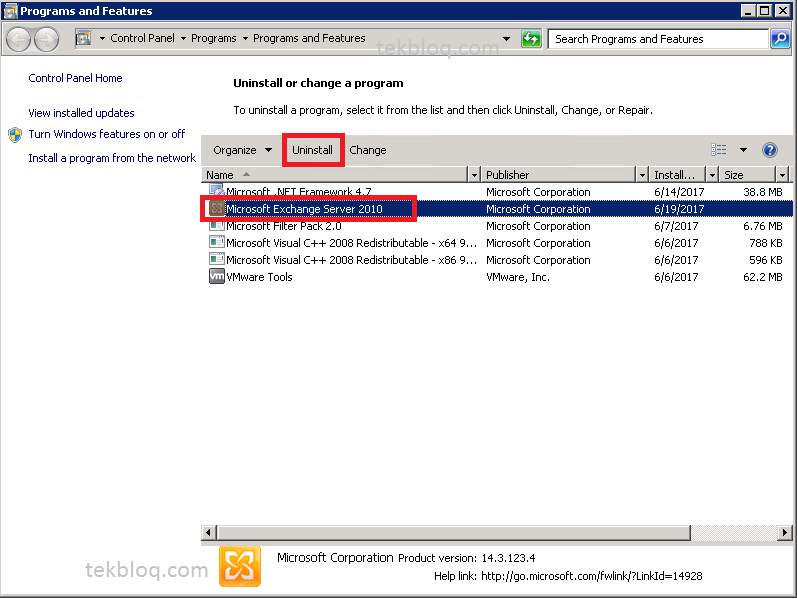The image size is (797, 599).
Task: Click the Control Panel breadcrumb
Action: click(142, 38)
